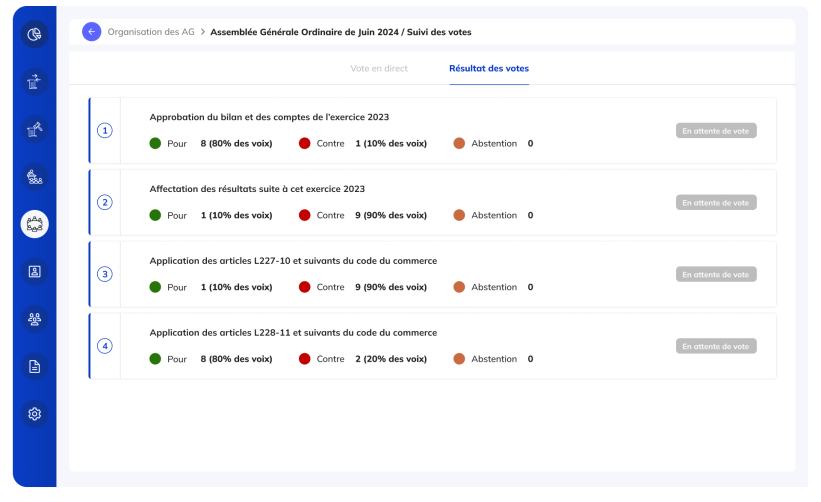Open the settings gear icon in sidebar
The width and height of the screenshot is (821, 502).
click(35, 414)
